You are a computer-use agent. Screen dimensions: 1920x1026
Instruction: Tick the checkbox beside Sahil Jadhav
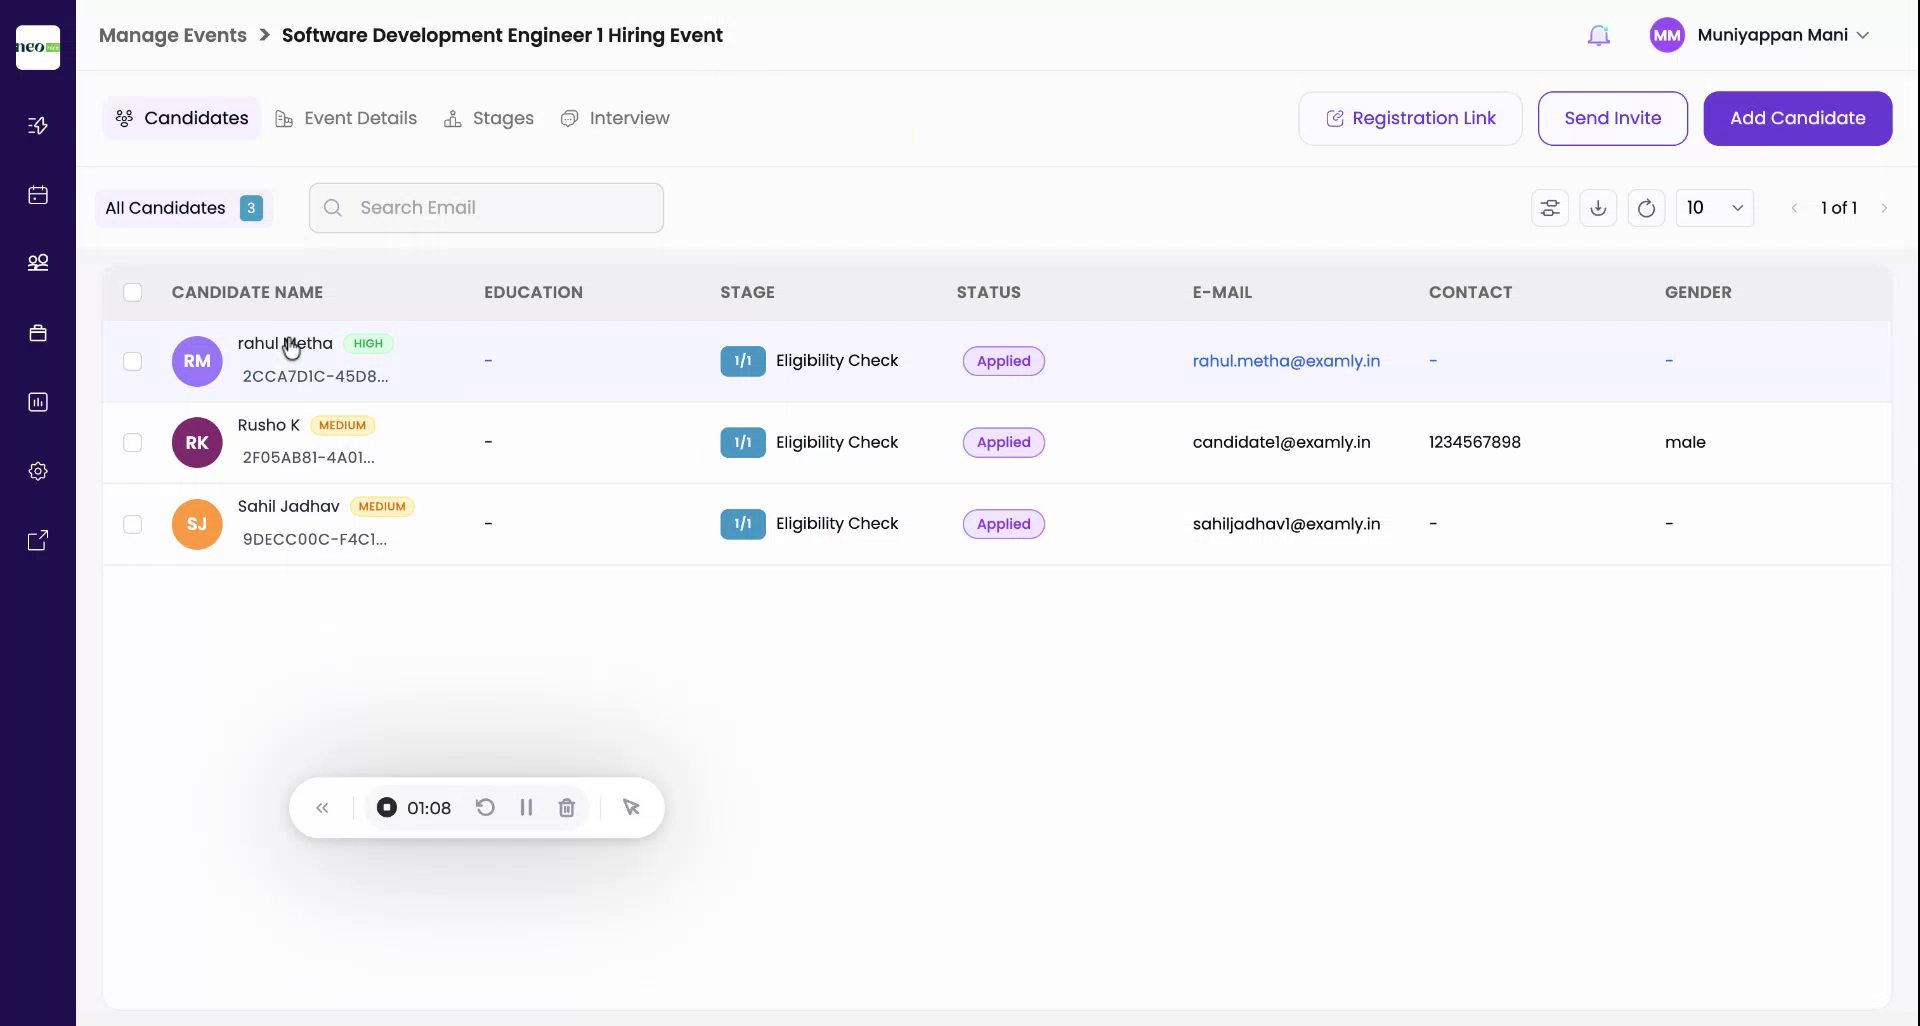pyautogui.click(x=133, y=524)
